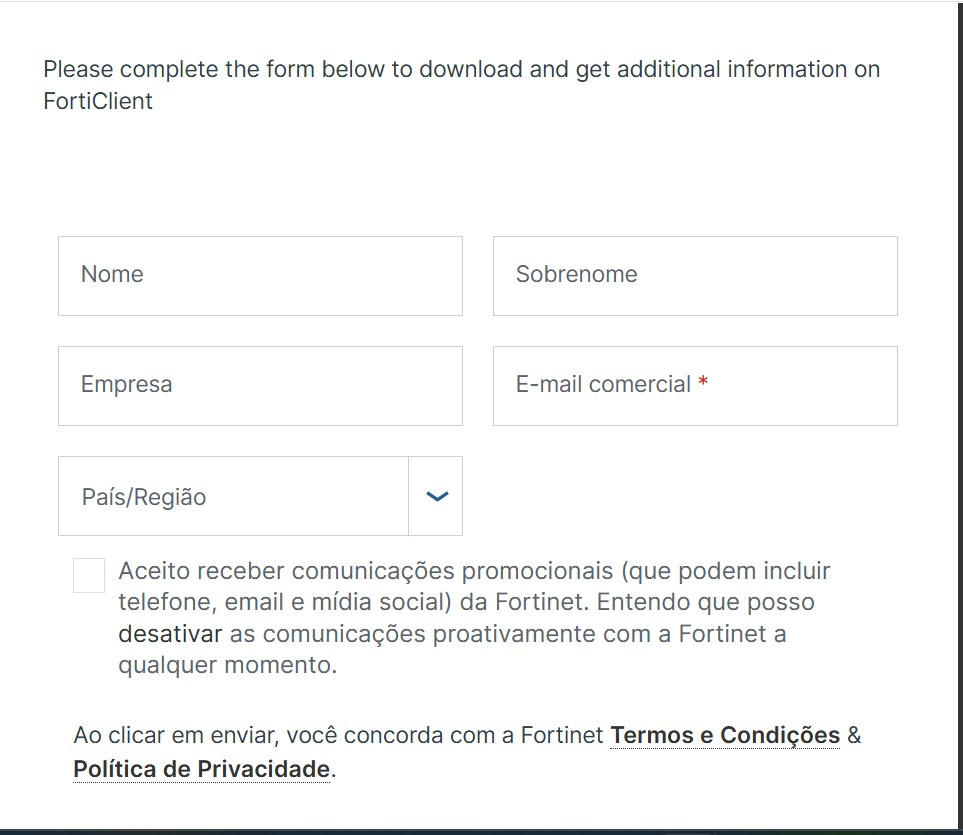Click into the E-mail comercial field
This screenshot has width=963, height=835.
pyautogui.click(x=695, y=386)
